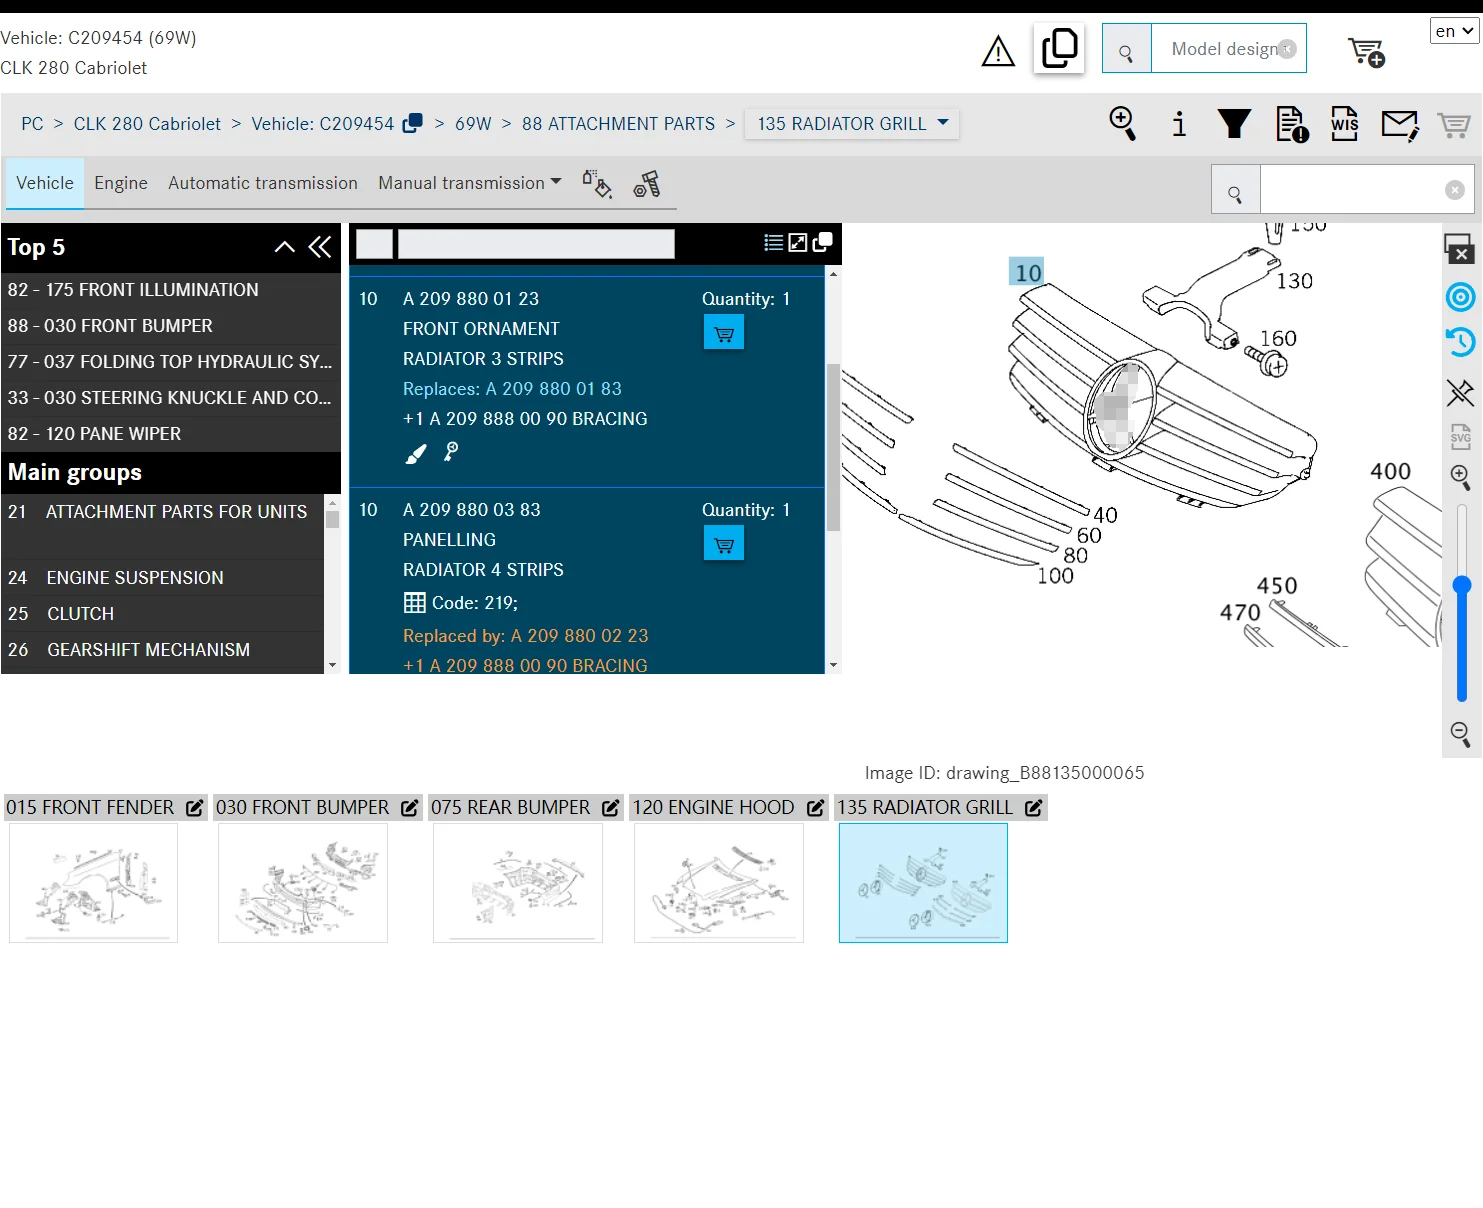The width and height of the screenshot is (1483, 1208).
Task: Collapse the left panel with double chevron
Action: coord(320,247)
